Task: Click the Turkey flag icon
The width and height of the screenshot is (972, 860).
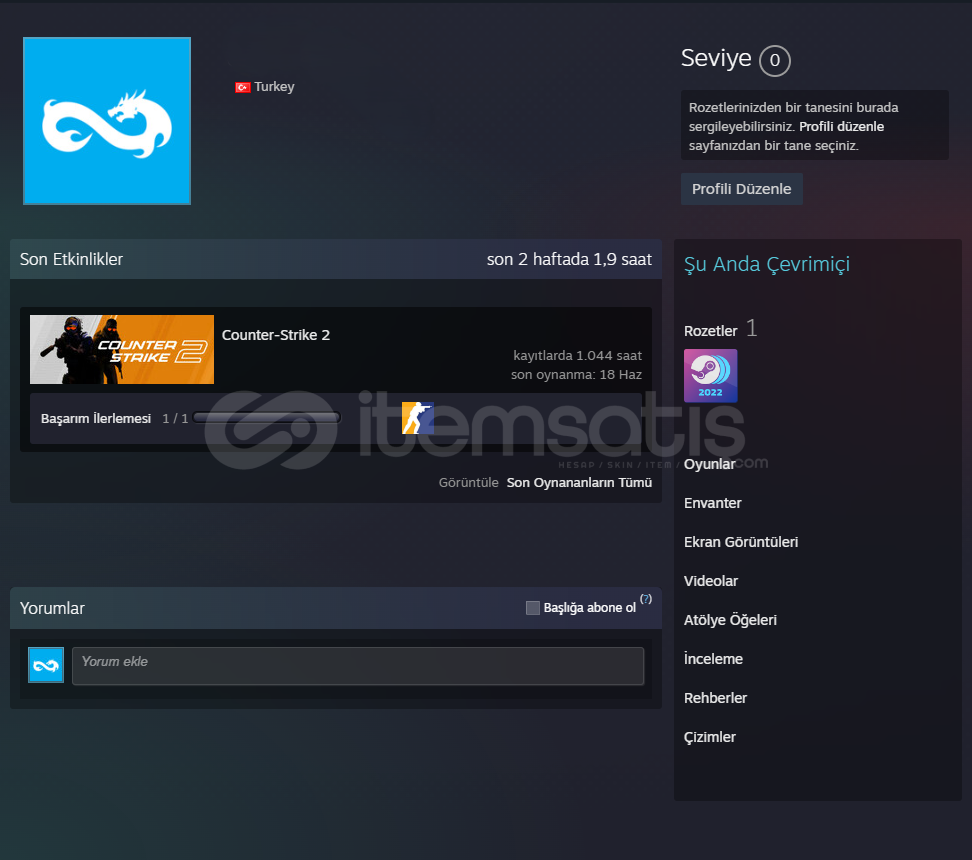Action: pos(242,87)
